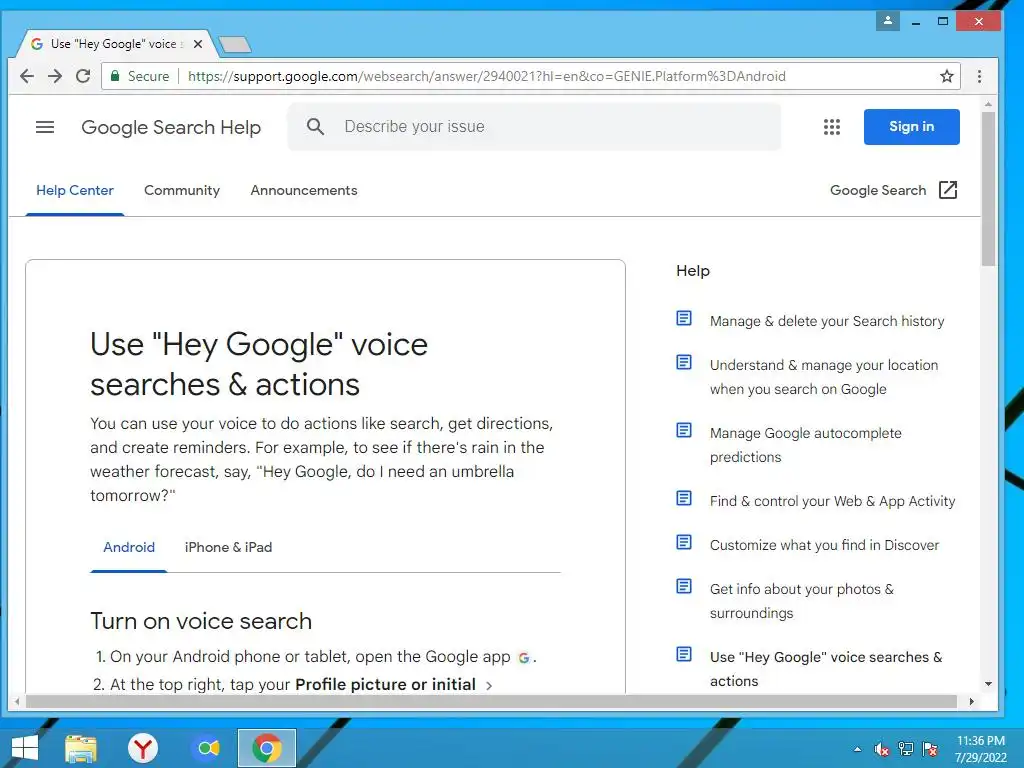Open the Google apps grid
This screenshot has width=1024, height=768.
pyautogui.click(x=832, y=127)
